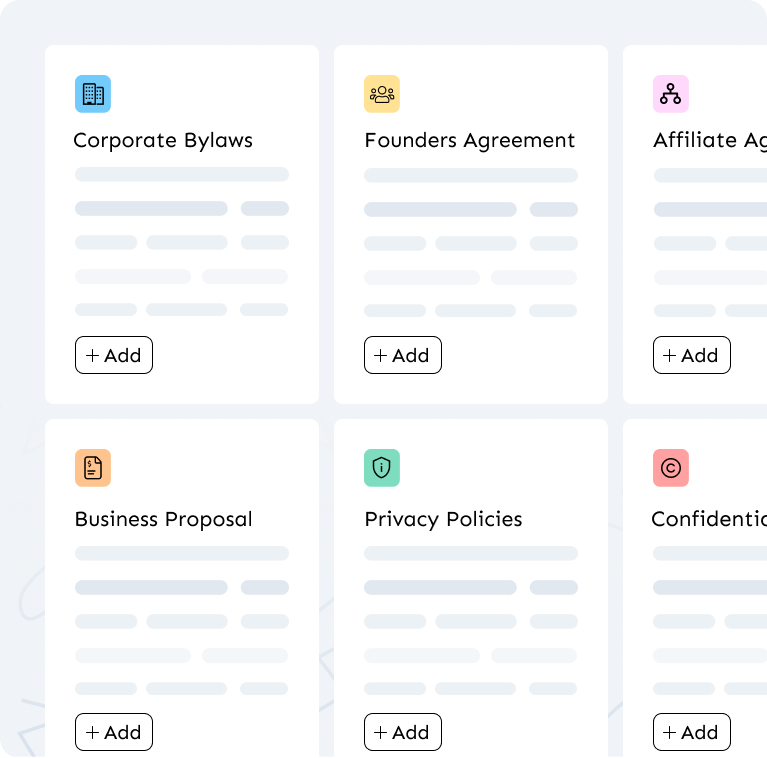
Task: Select the pink Affiliate hierarchy icon
Action: coord(671,94)
